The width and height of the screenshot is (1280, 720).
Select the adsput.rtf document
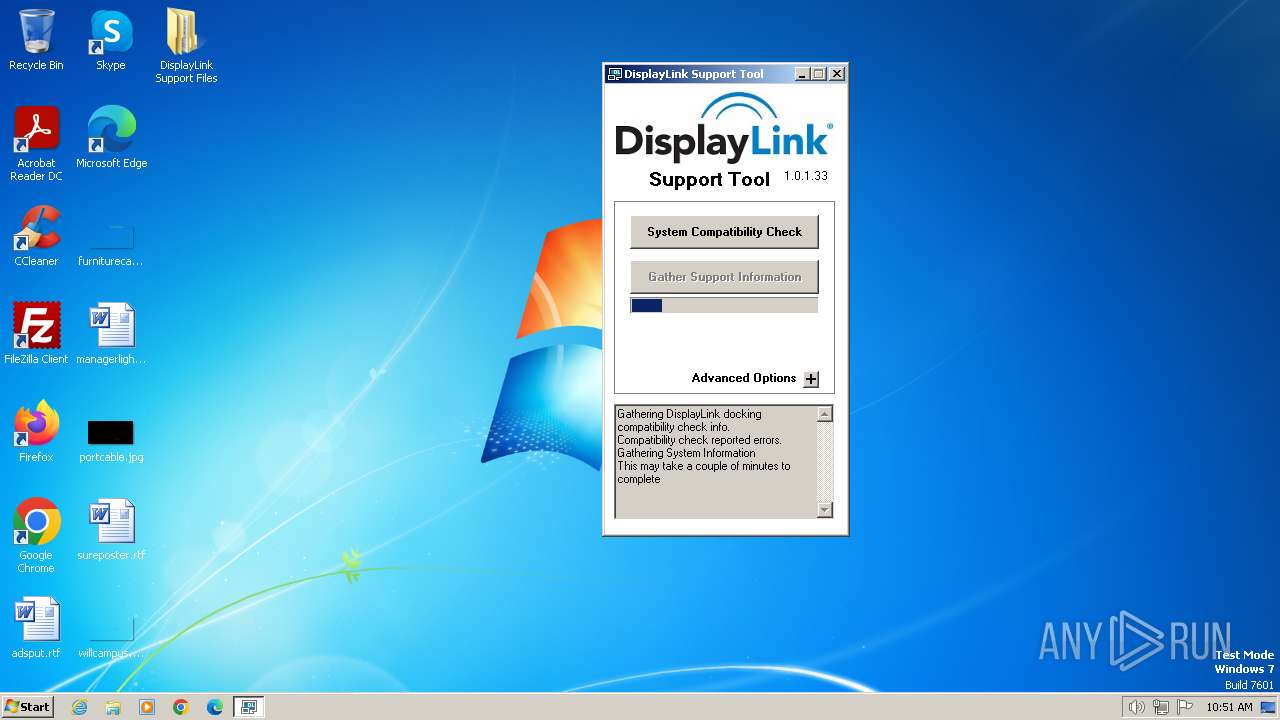(x=36, y=628)
